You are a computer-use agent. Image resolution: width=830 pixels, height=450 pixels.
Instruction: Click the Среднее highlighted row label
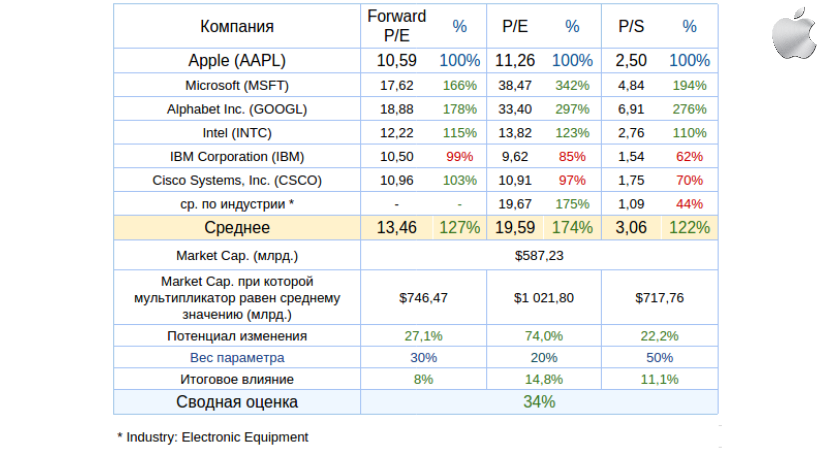tap(237, 228)
